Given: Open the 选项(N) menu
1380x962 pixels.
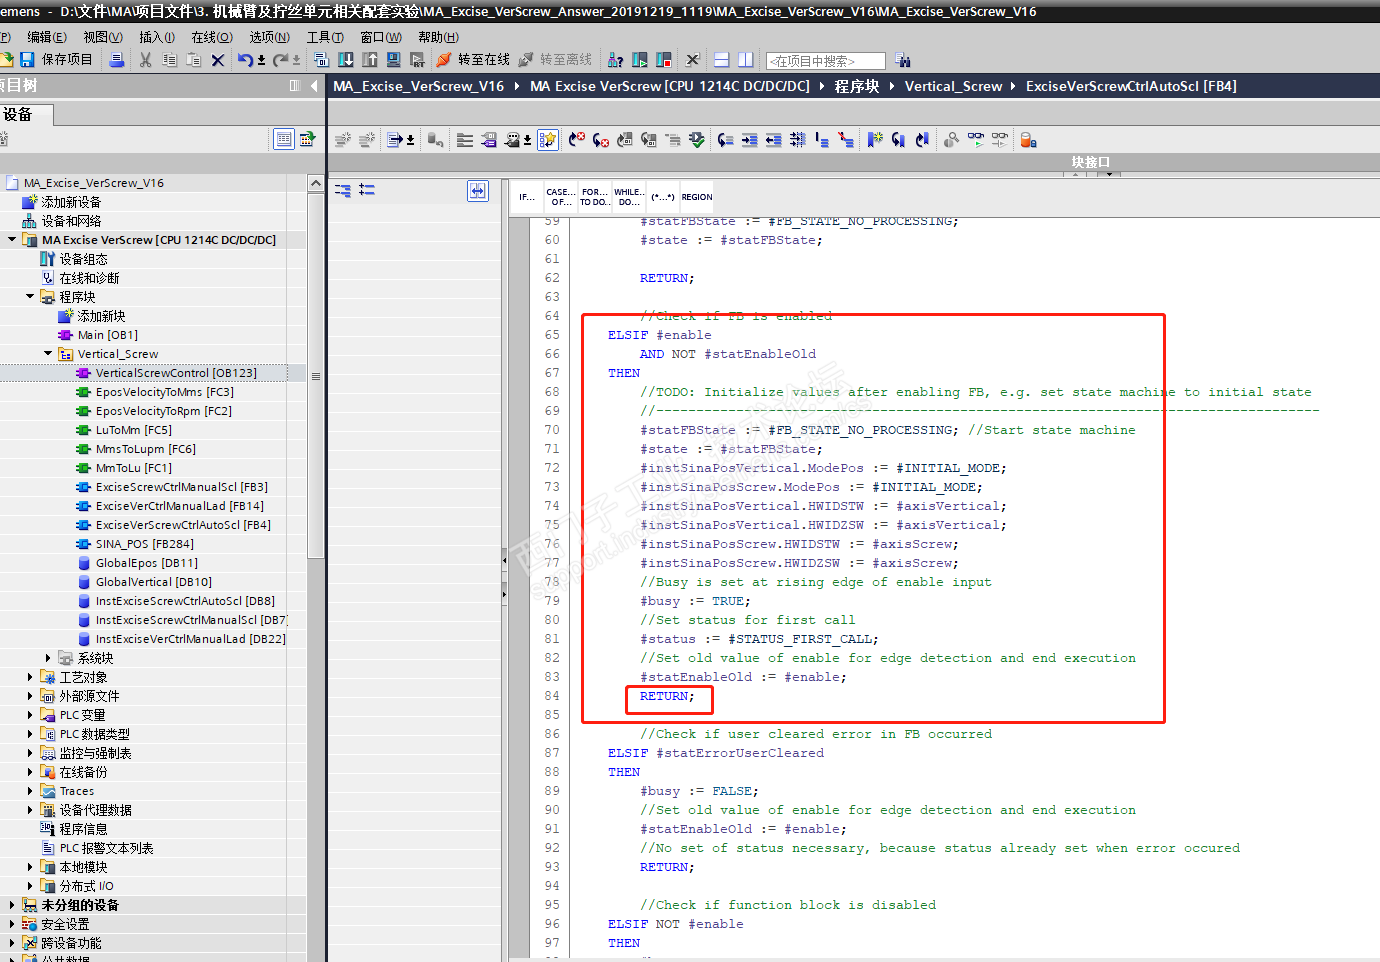Looking at the screenshot, I should point(269,37).
